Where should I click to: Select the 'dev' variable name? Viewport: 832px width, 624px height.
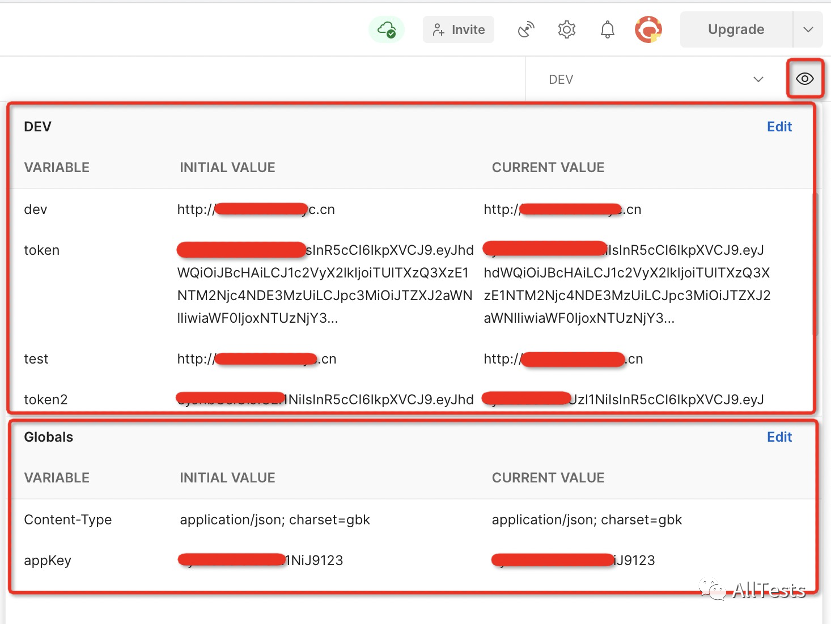[x=36, y=209]
